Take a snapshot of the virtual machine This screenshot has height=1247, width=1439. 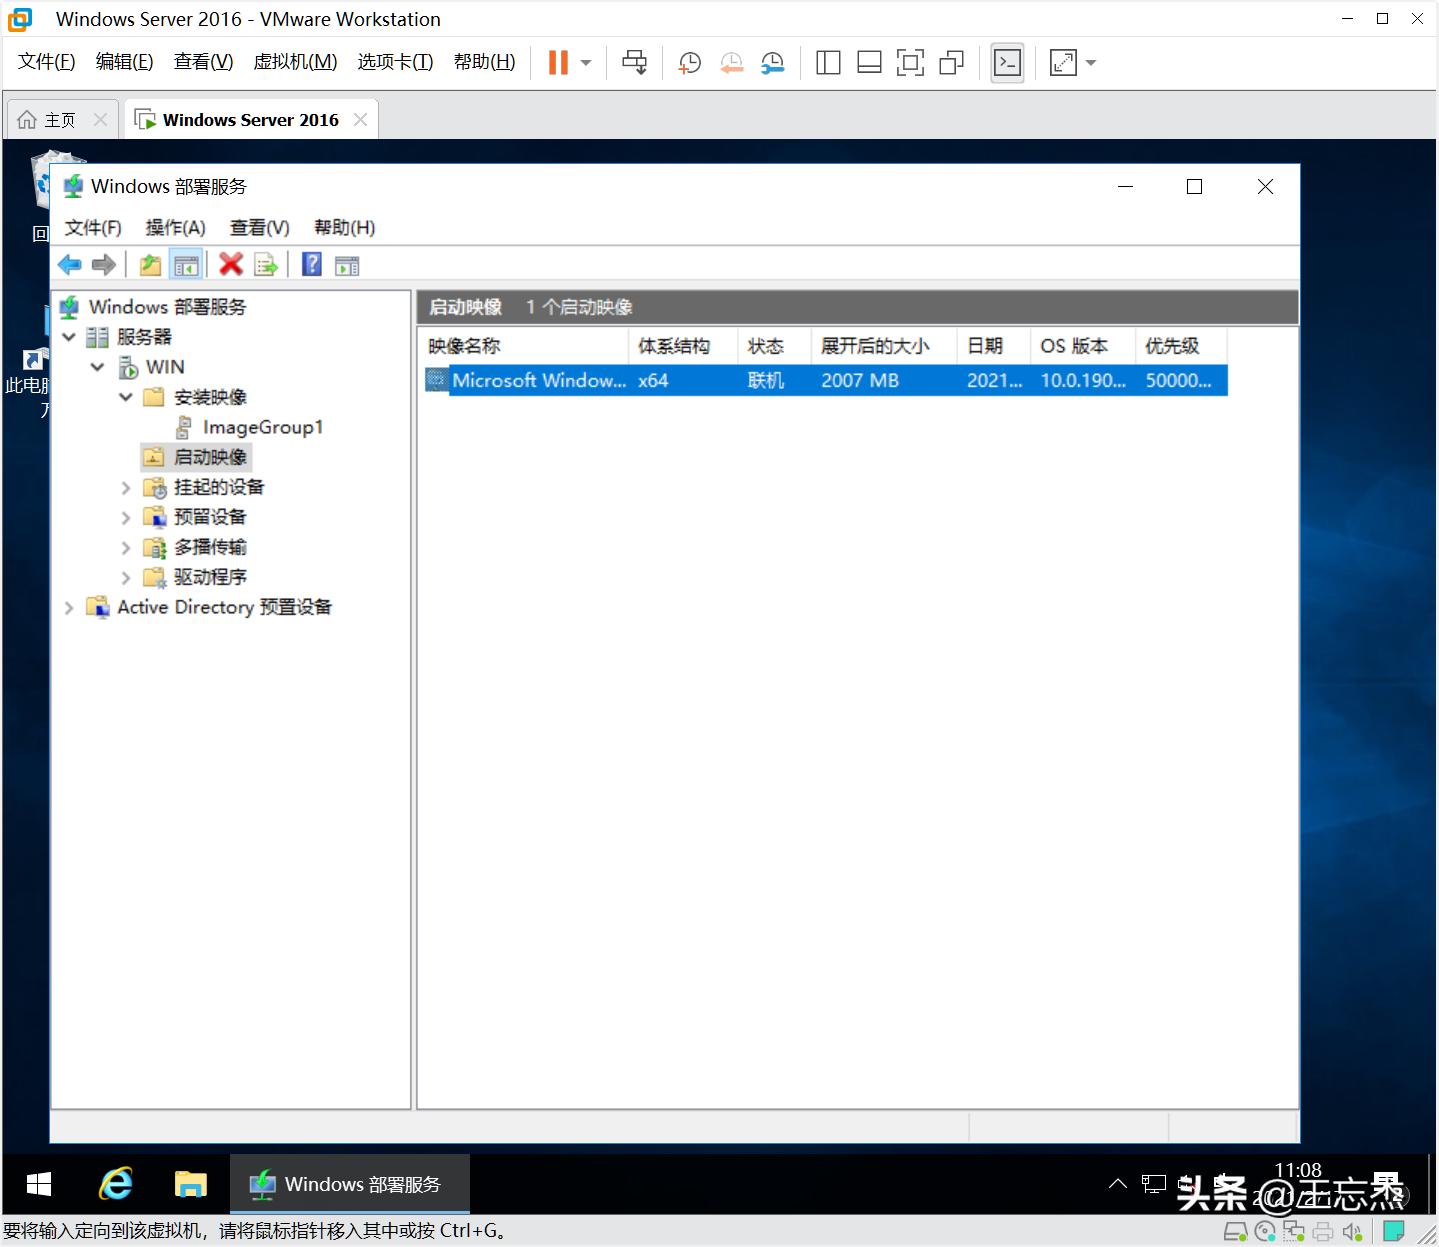pos(689,62)
